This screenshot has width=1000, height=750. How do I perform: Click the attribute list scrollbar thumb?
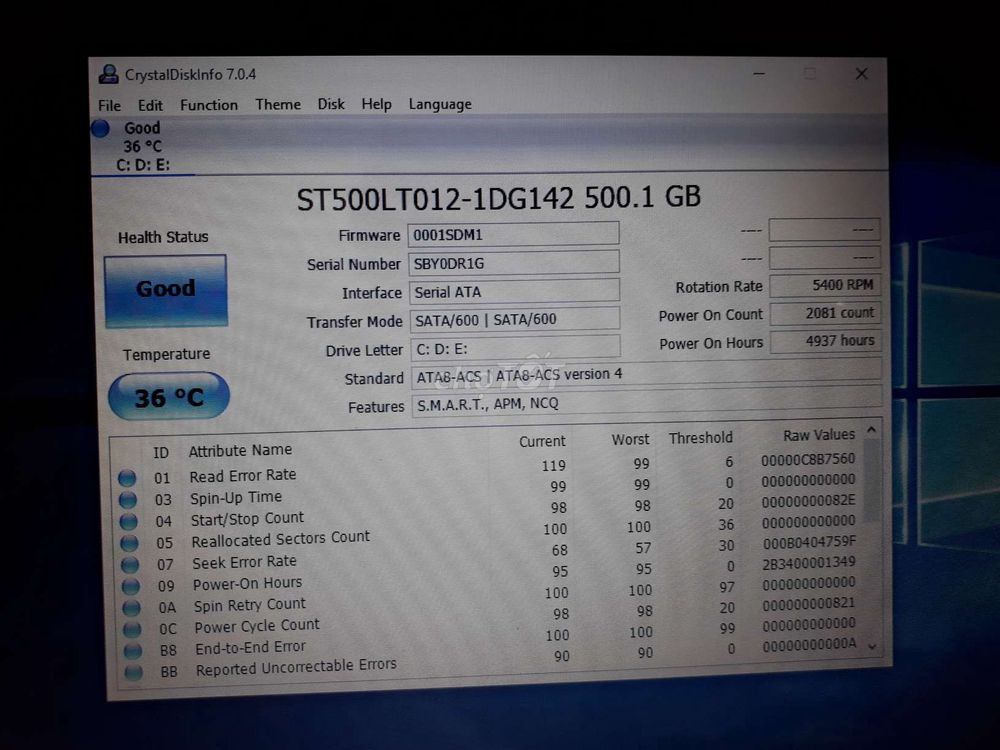pos(871,482)
